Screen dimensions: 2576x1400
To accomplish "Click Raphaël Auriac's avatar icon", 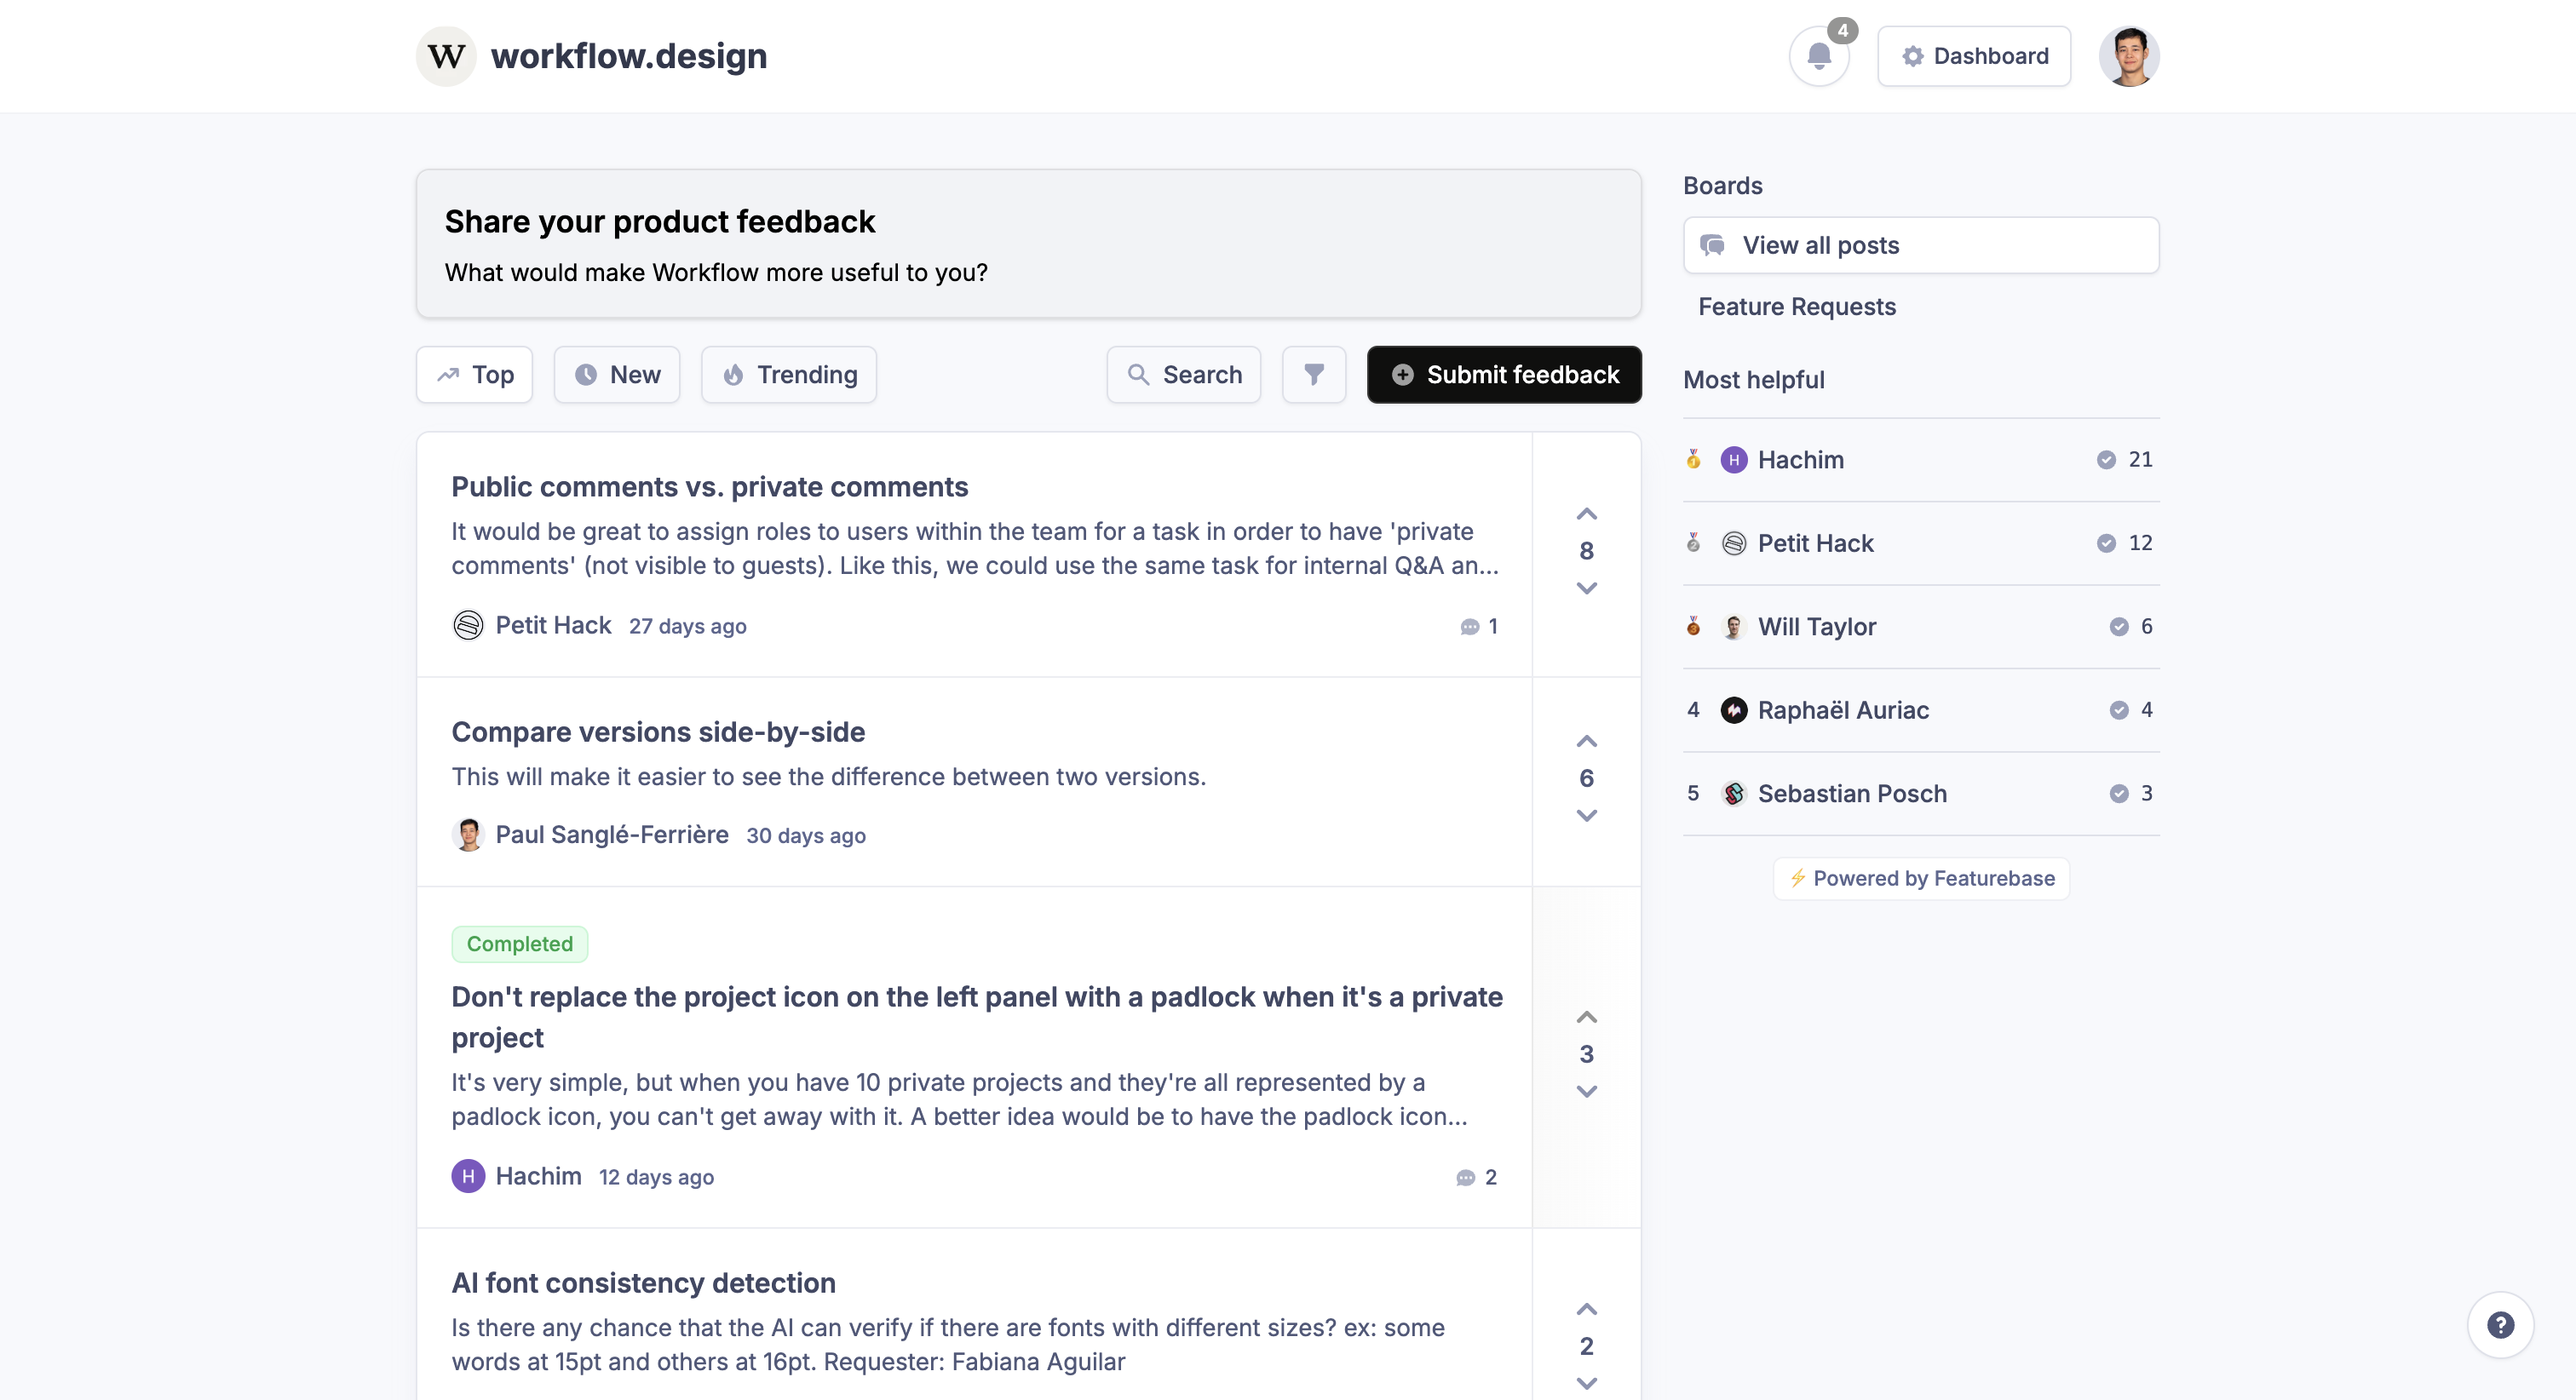I will click(x=1734, y=710).
